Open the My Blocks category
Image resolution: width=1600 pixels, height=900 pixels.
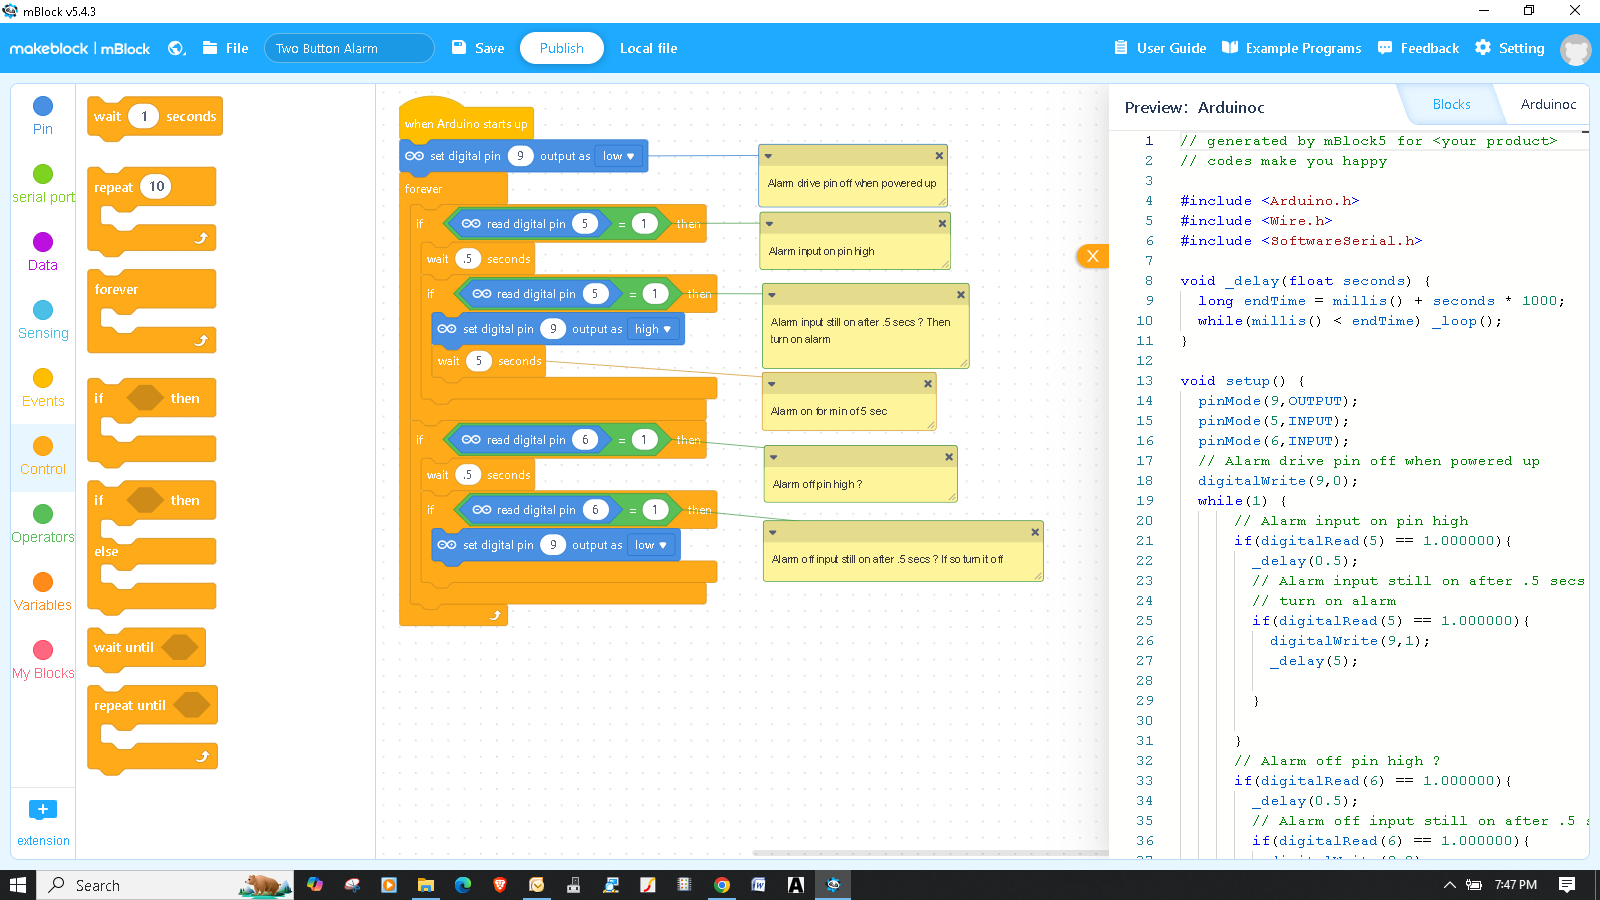point(43,660)
